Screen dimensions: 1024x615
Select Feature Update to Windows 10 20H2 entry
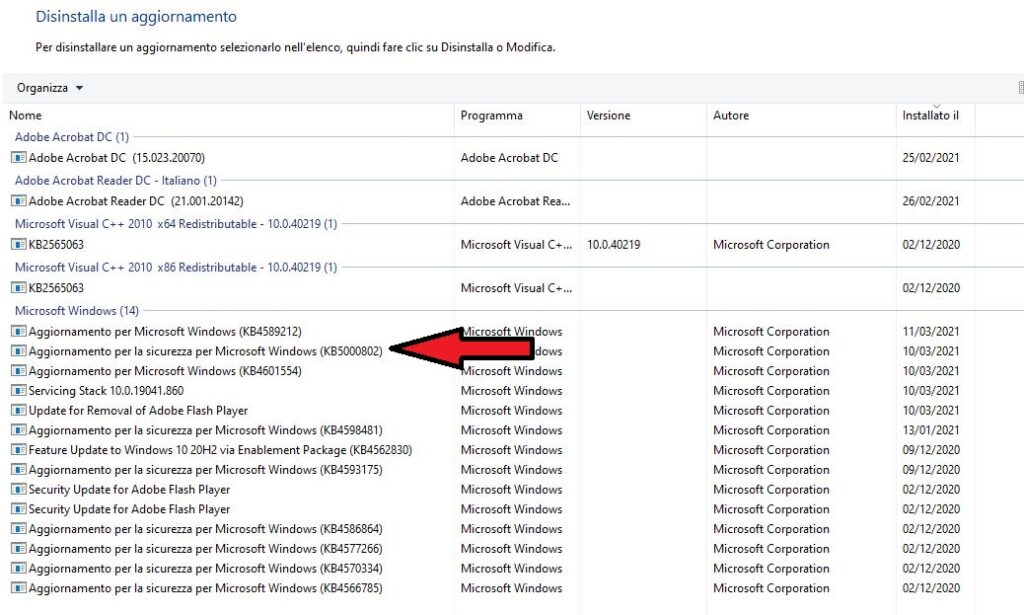[x=221, y=450]
